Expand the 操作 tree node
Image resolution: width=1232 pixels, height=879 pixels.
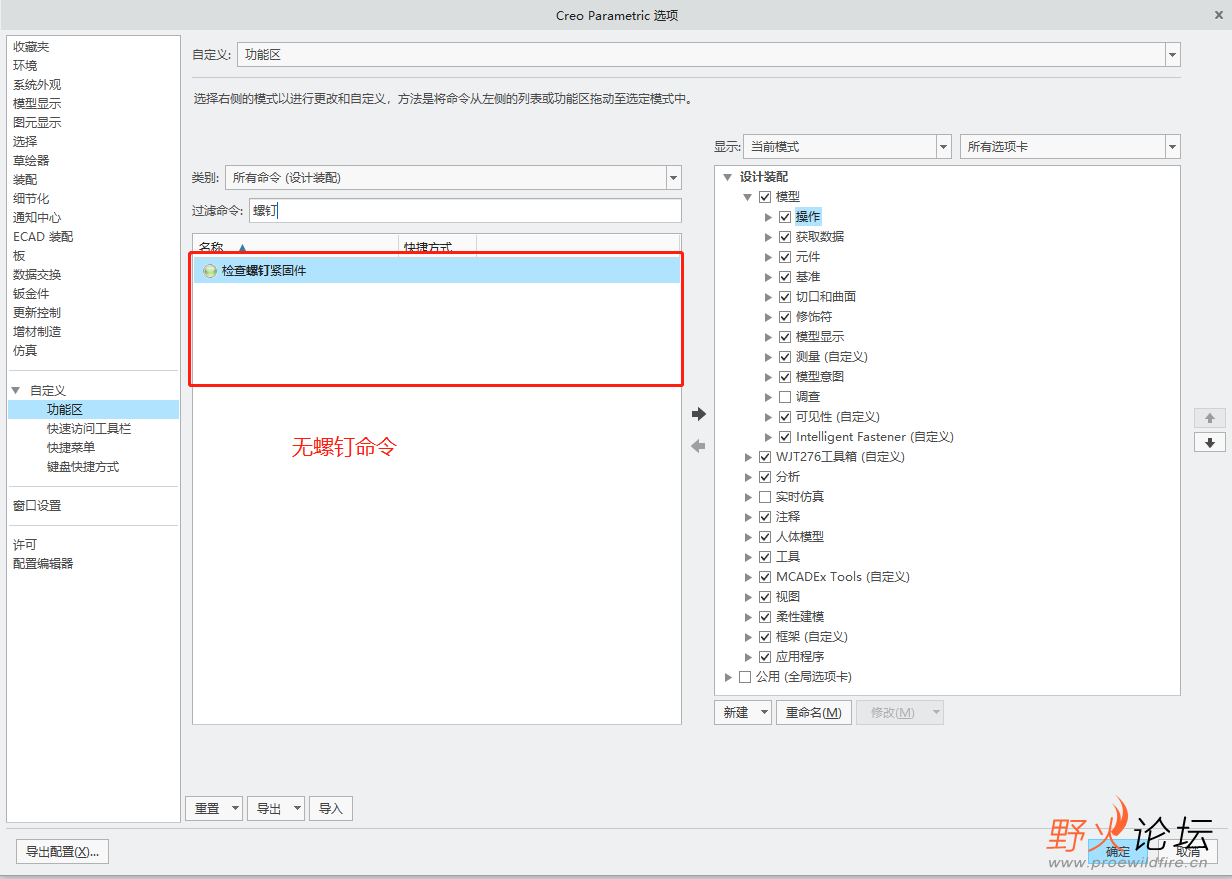(768, 217)
